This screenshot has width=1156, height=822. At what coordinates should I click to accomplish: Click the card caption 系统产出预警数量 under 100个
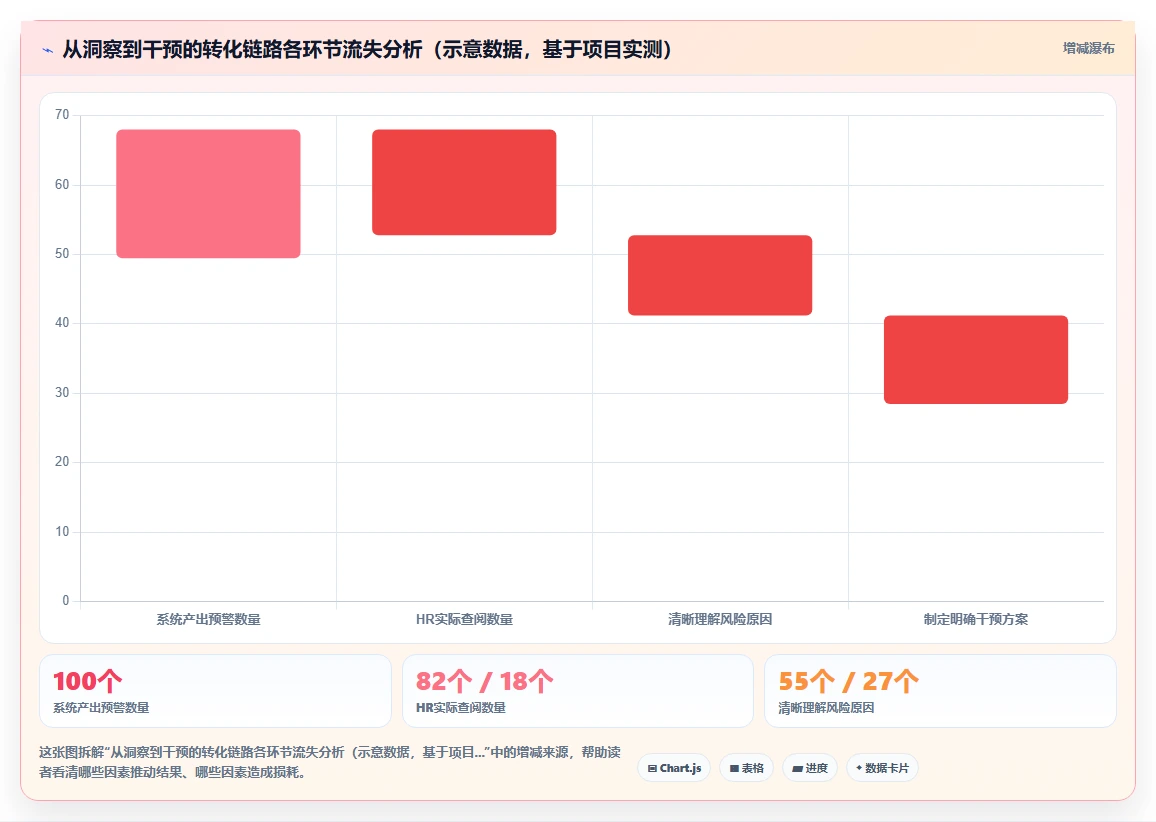point(101,708)
